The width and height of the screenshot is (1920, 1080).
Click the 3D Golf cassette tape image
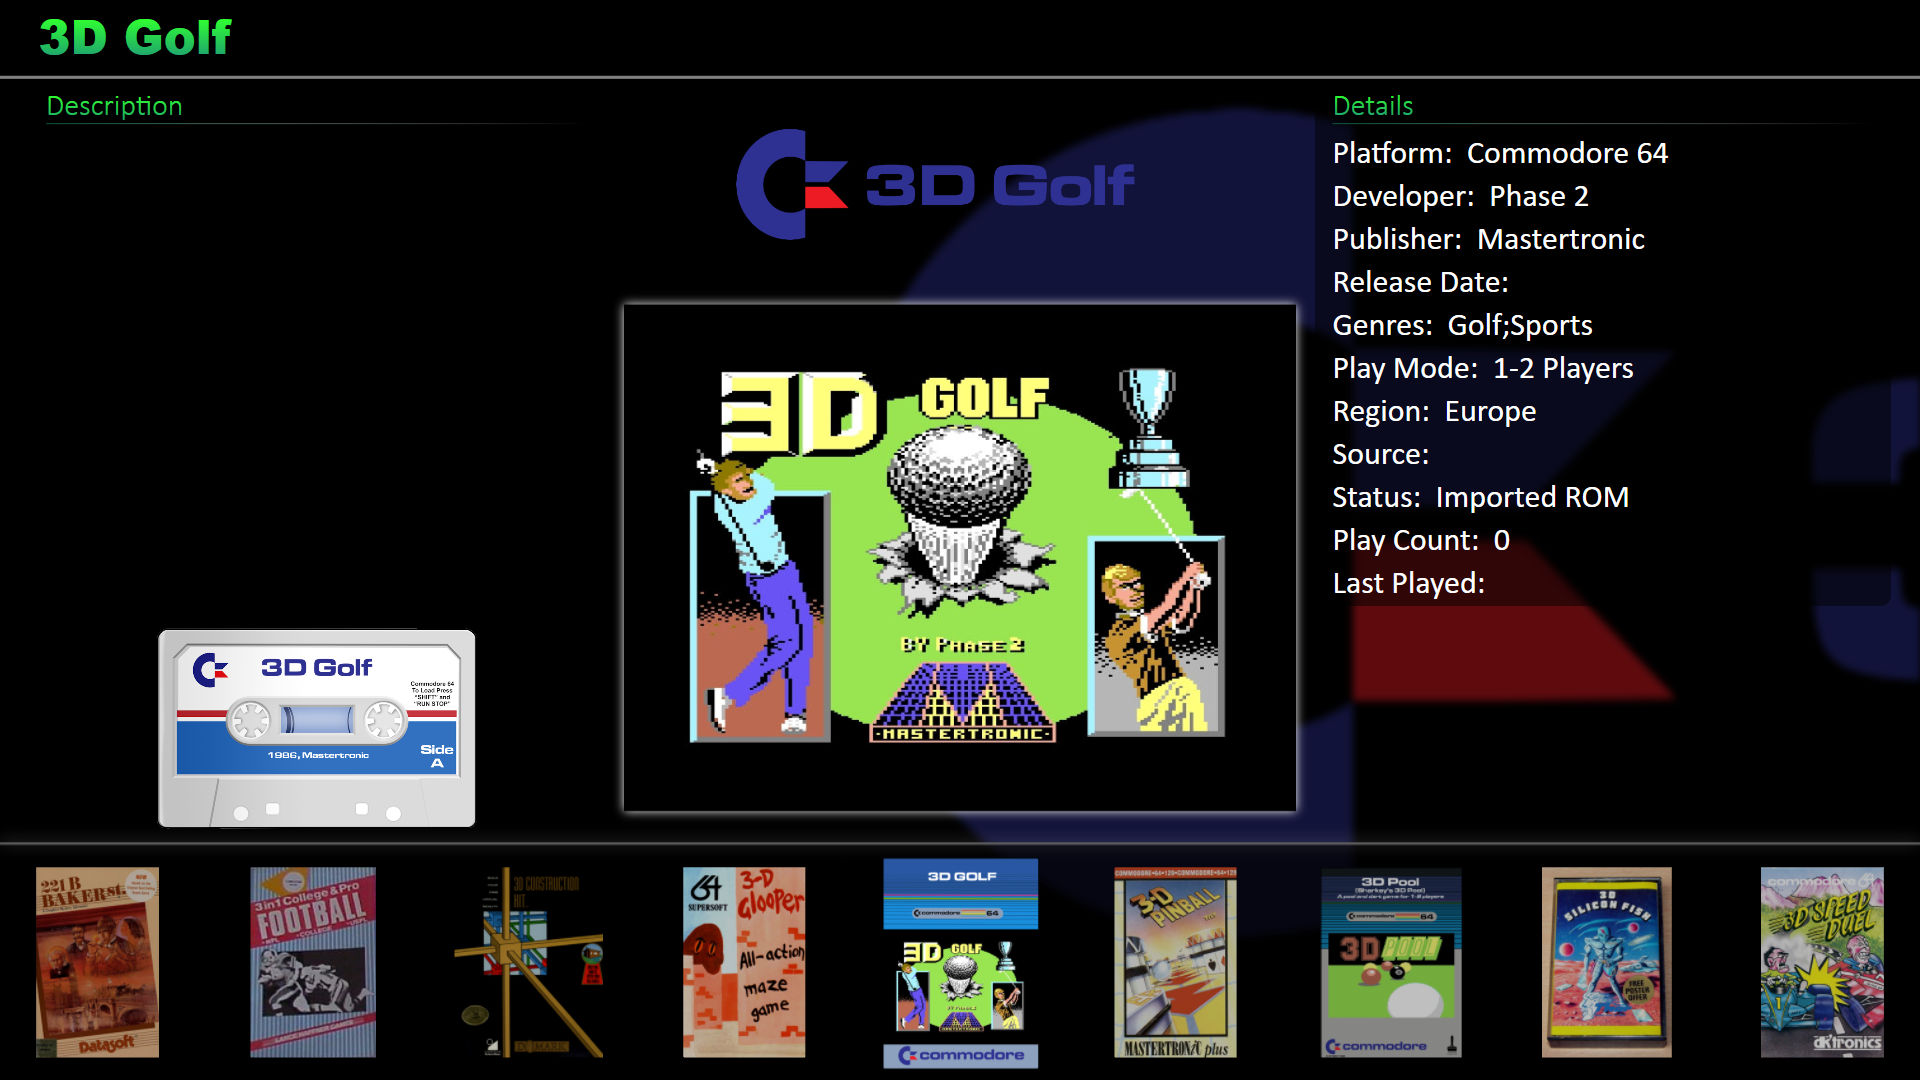coord(317,728)
